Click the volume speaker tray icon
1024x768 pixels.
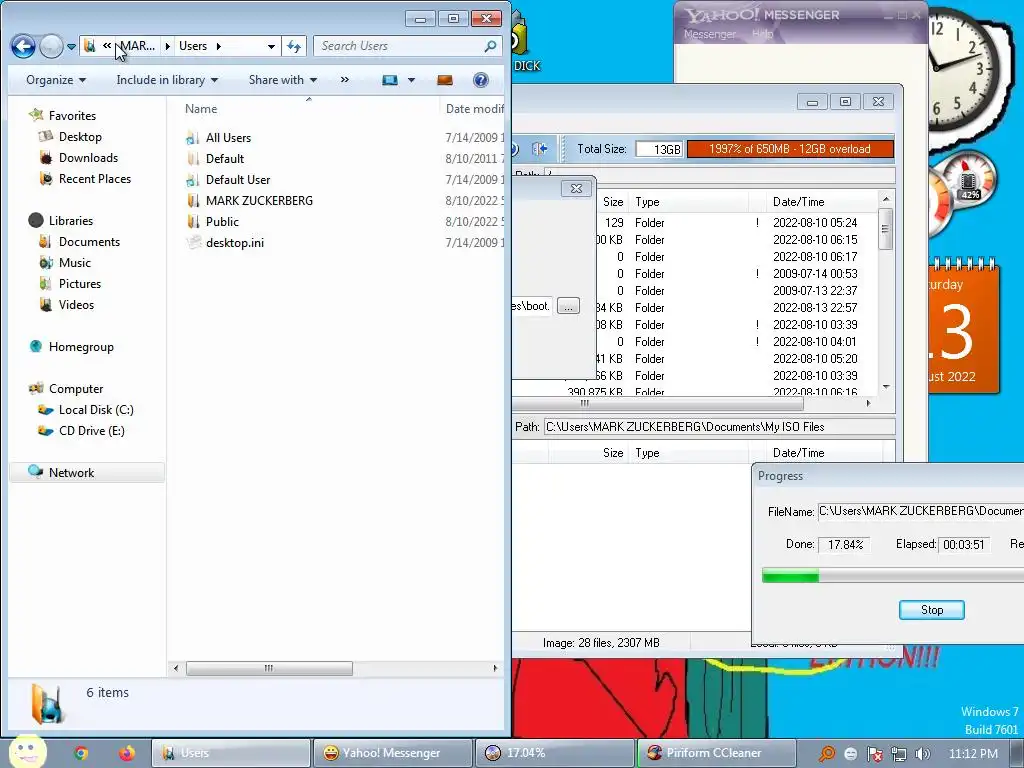922,754
